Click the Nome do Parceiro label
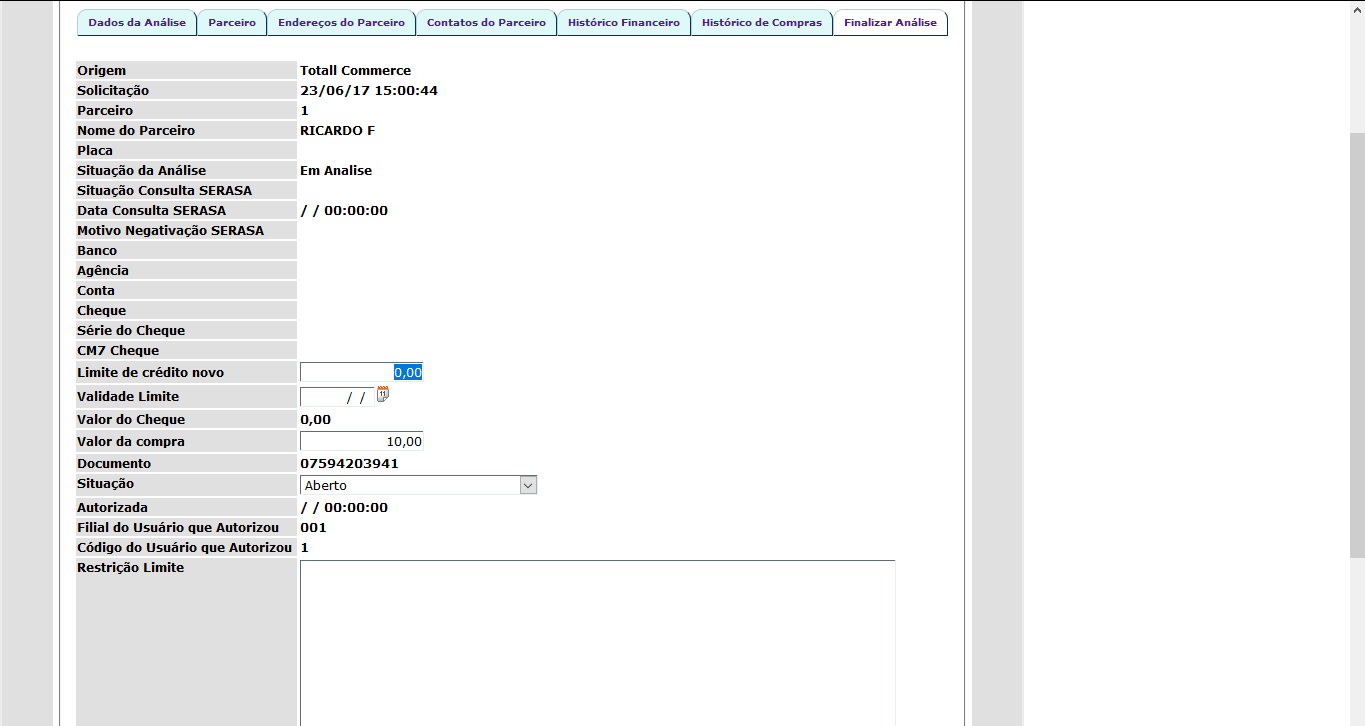Viewport: 1365px width, 726px height. [x=136, y=131]
